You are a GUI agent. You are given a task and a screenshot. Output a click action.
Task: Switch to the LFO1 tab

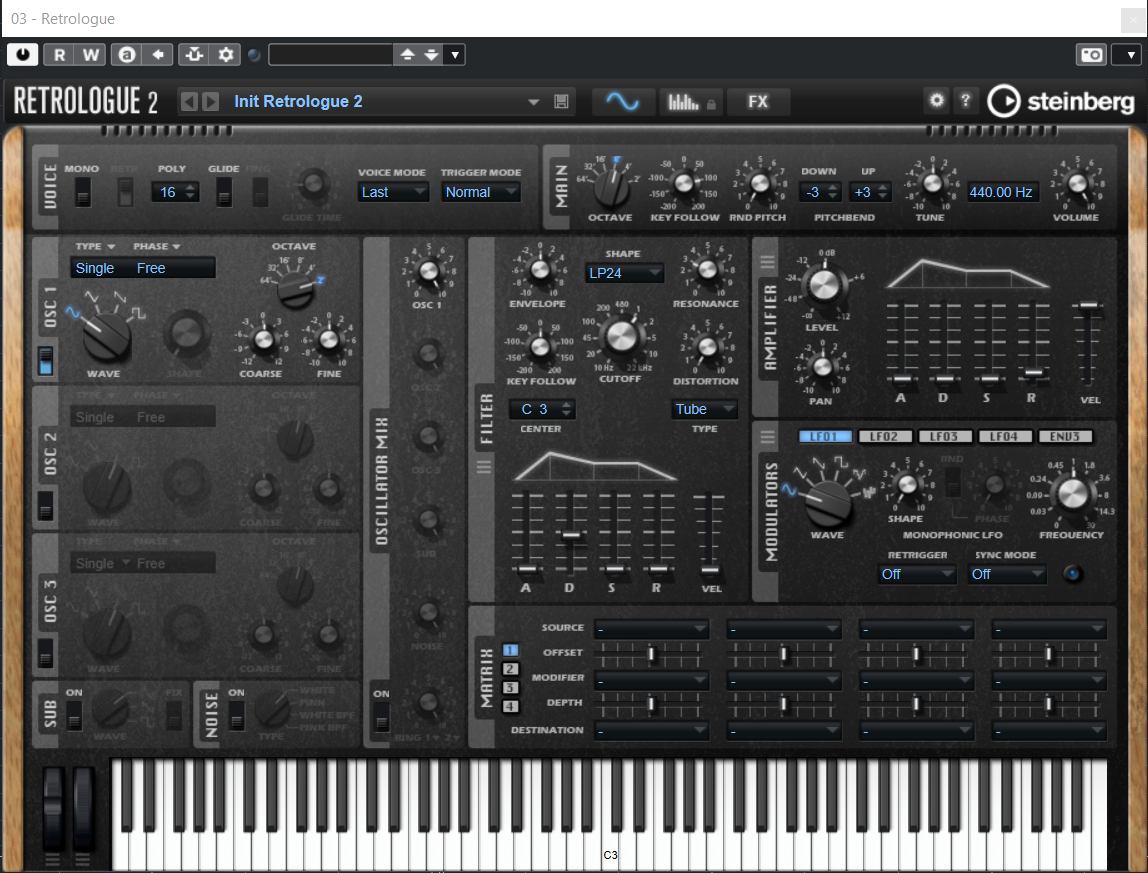[824, 436]
